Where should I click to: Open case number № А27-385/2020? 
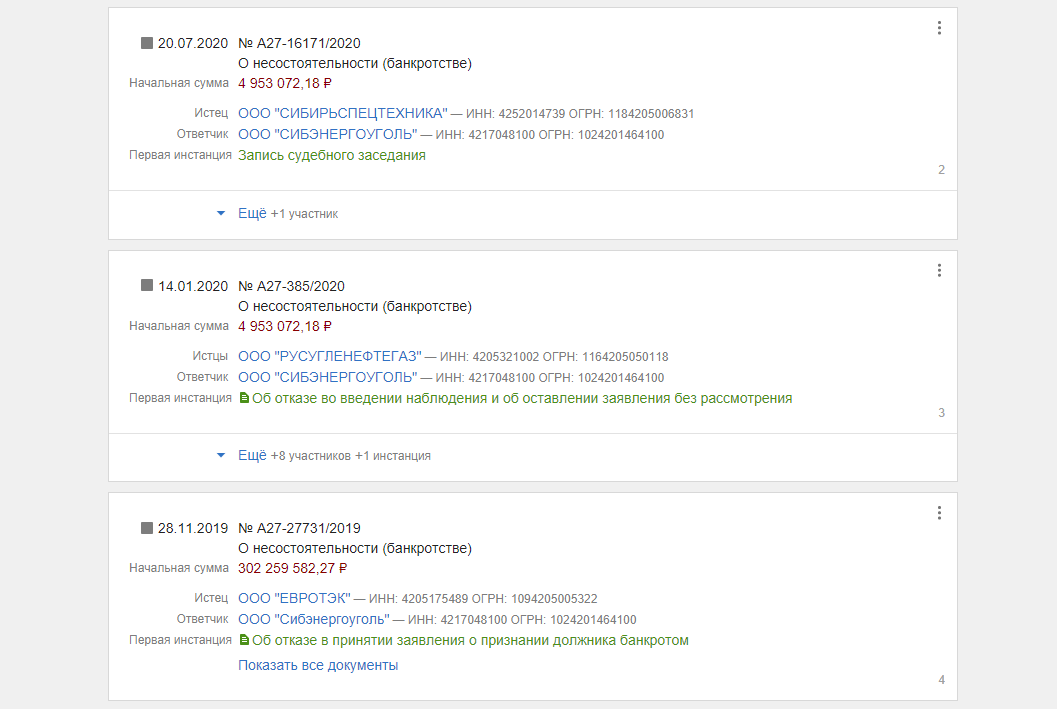click(x=301, y=286)
